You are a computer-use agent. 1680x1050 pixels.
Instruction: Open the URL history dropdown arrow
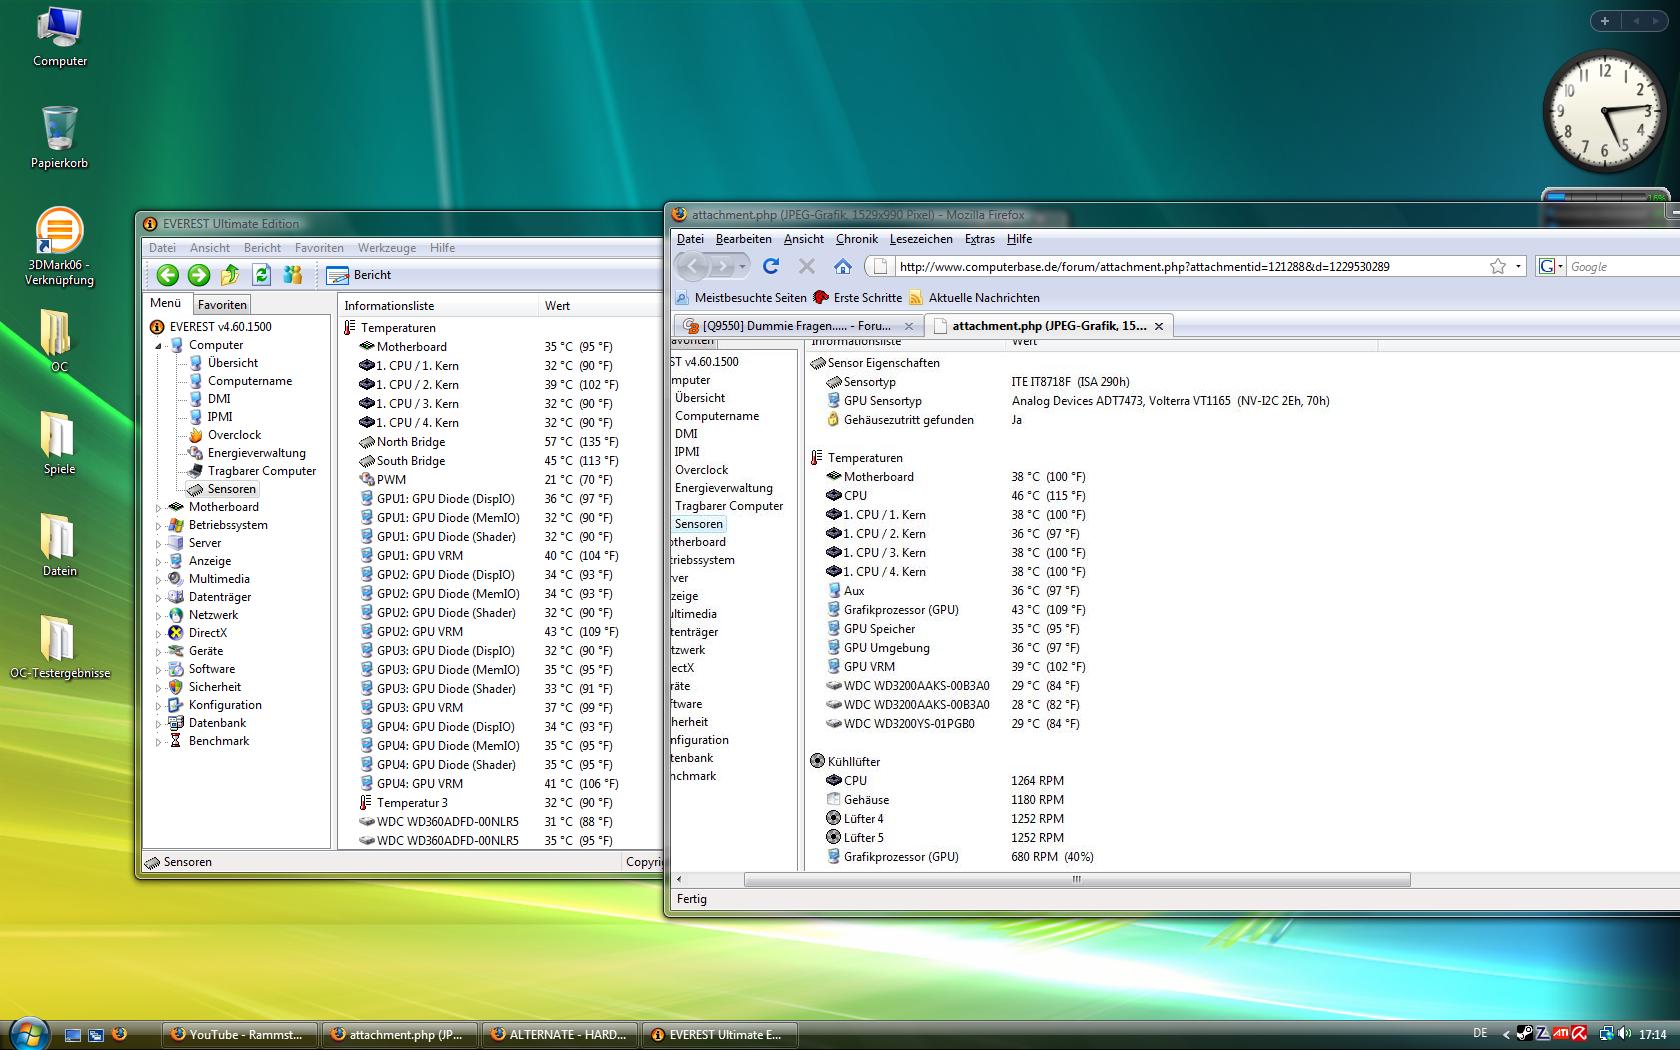(x=1518, y=266)
